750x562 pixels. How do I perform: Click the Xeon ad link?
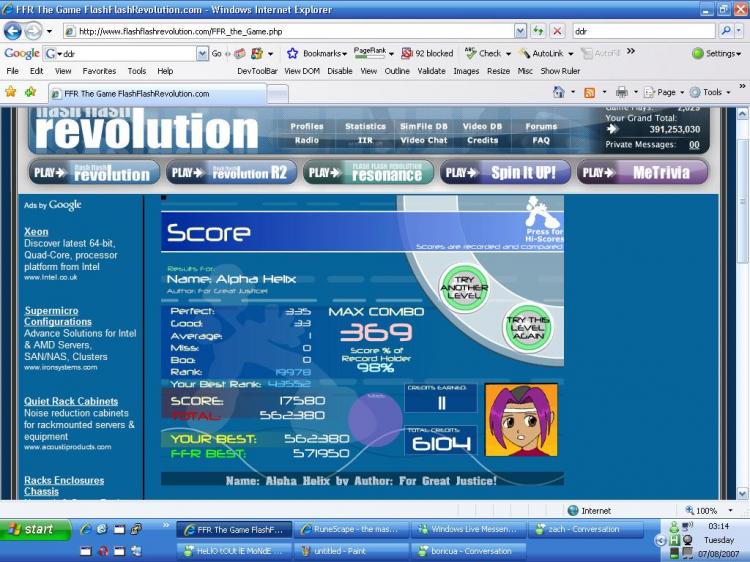pyautogui.click(x=36, y=231)
